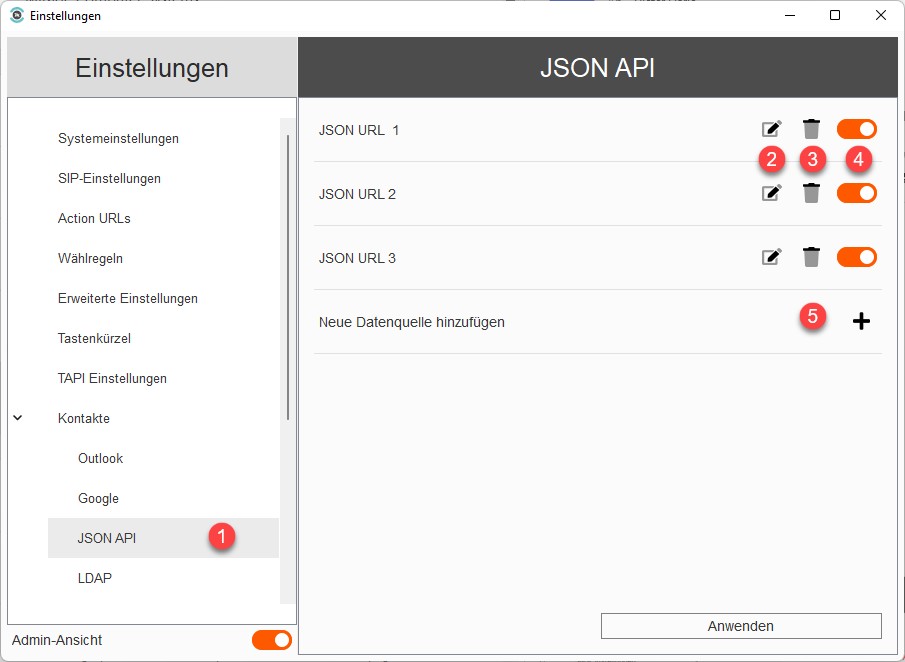This screenshot has height=662, width=905.
Task: Toggle JSON URL 1 off
Action: (857, 129)
